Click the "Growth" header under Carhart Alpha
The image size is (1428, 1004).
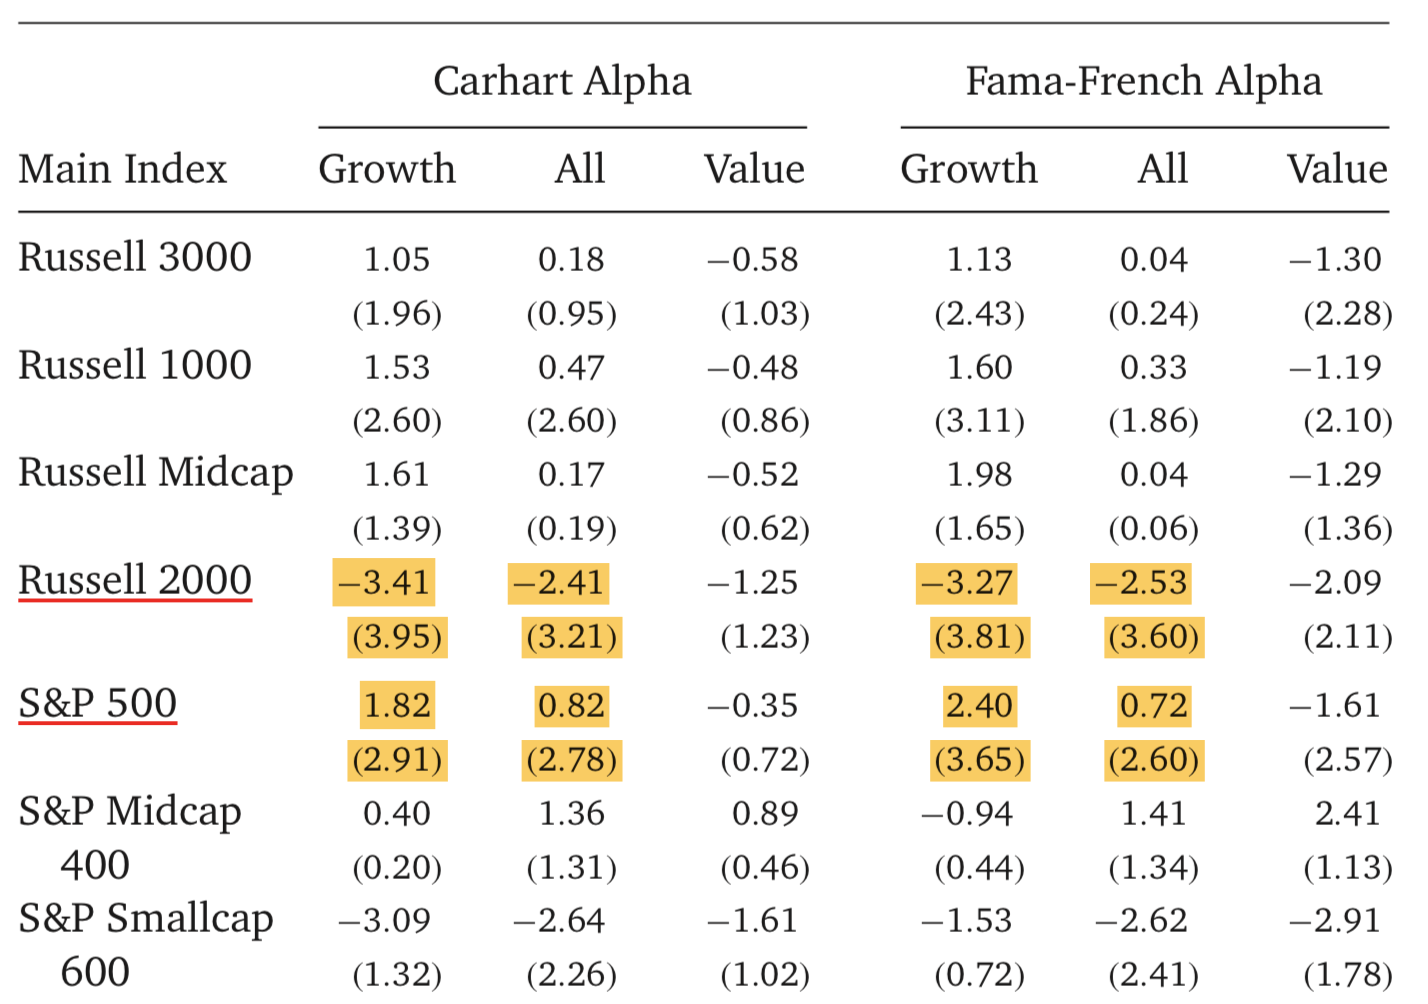click(387, 169)
